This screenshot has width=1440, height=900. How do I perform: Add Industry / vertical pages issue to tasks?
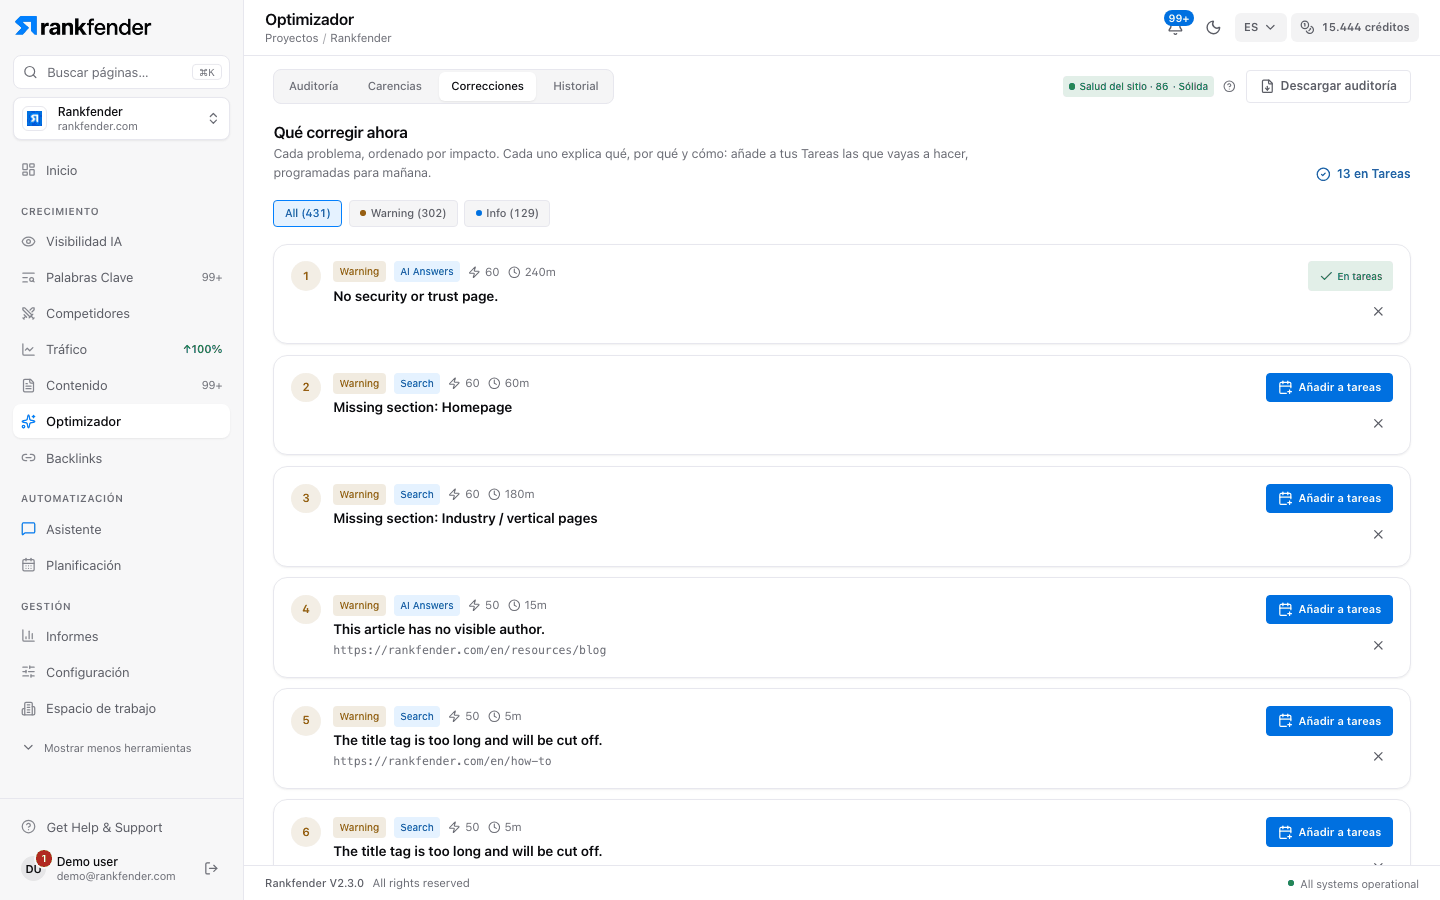click(1329, 498)
